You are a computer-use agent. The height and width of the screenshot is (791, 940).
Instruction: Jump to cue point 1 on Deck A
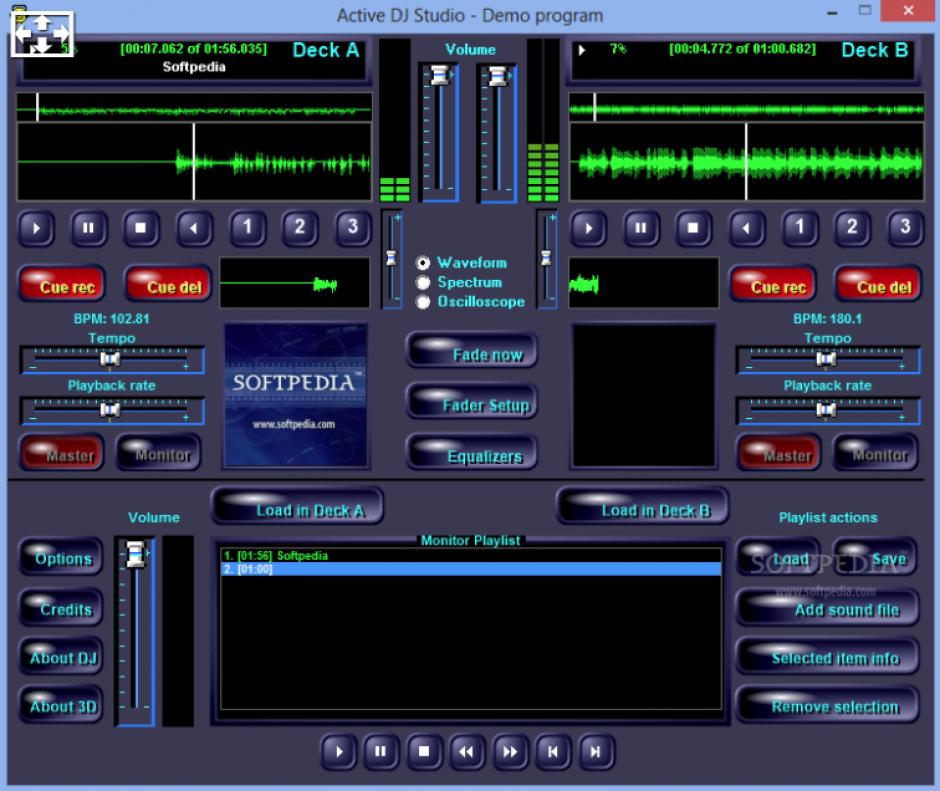[246, 228]
